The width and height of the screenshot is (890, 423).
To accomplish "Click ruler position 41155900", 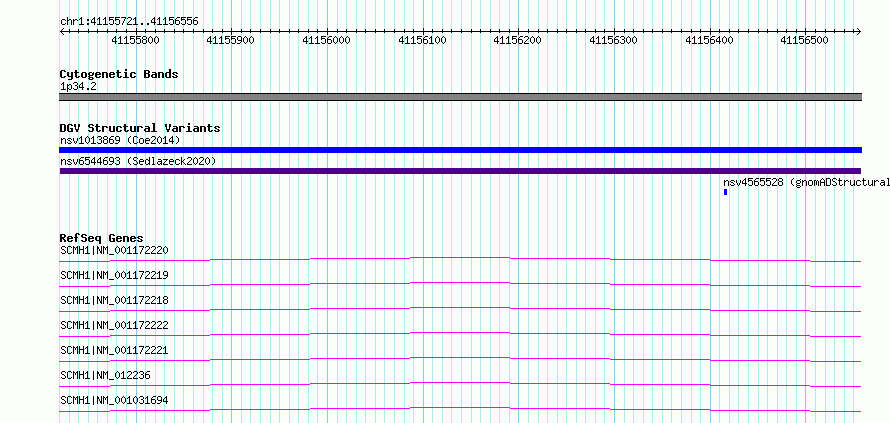I will [230, 40].
